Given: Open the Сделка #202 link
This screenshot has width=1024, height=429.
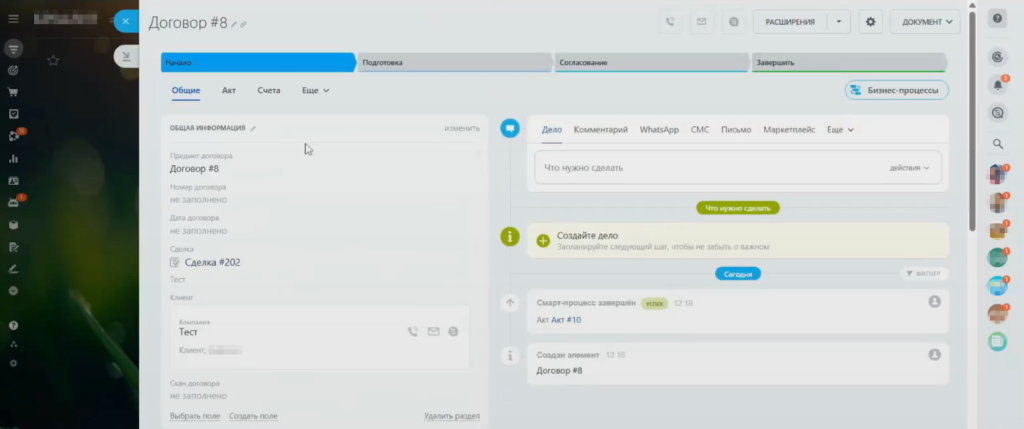Looking at the screenshot, I should (x=212, y=262).
